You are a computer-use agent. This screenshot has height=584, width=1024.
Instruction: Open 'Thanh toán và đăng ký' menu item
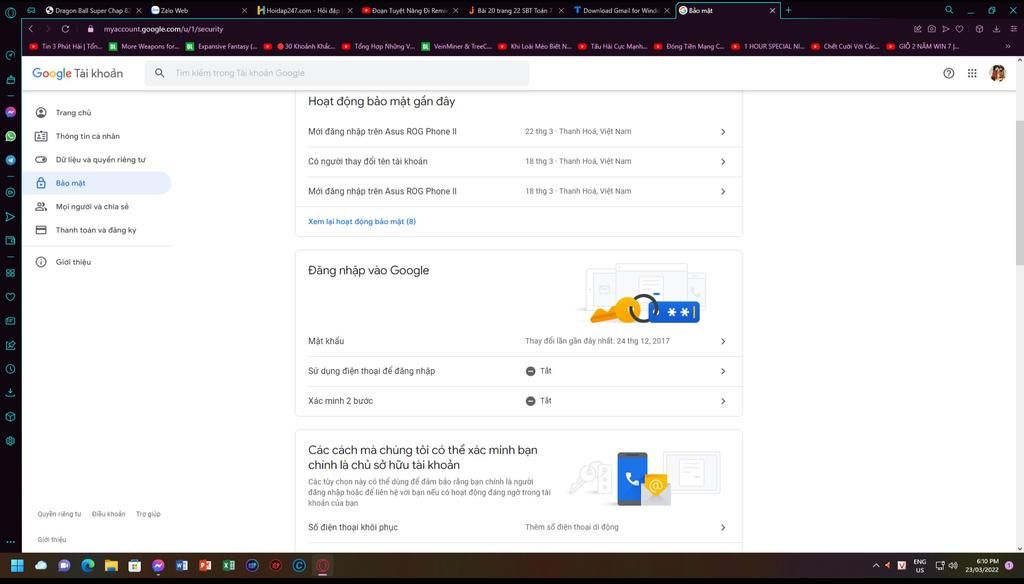(97, 230)
